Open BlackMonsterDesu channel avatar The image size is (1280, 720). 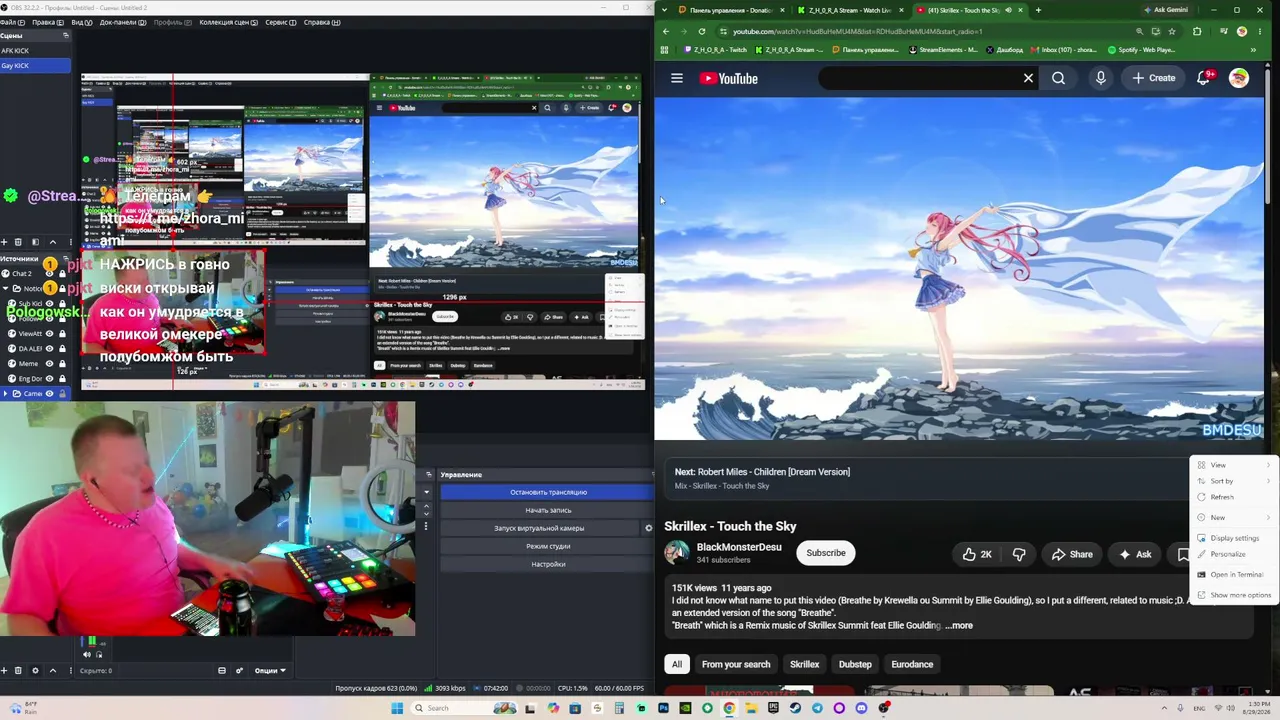click(677, 553)
